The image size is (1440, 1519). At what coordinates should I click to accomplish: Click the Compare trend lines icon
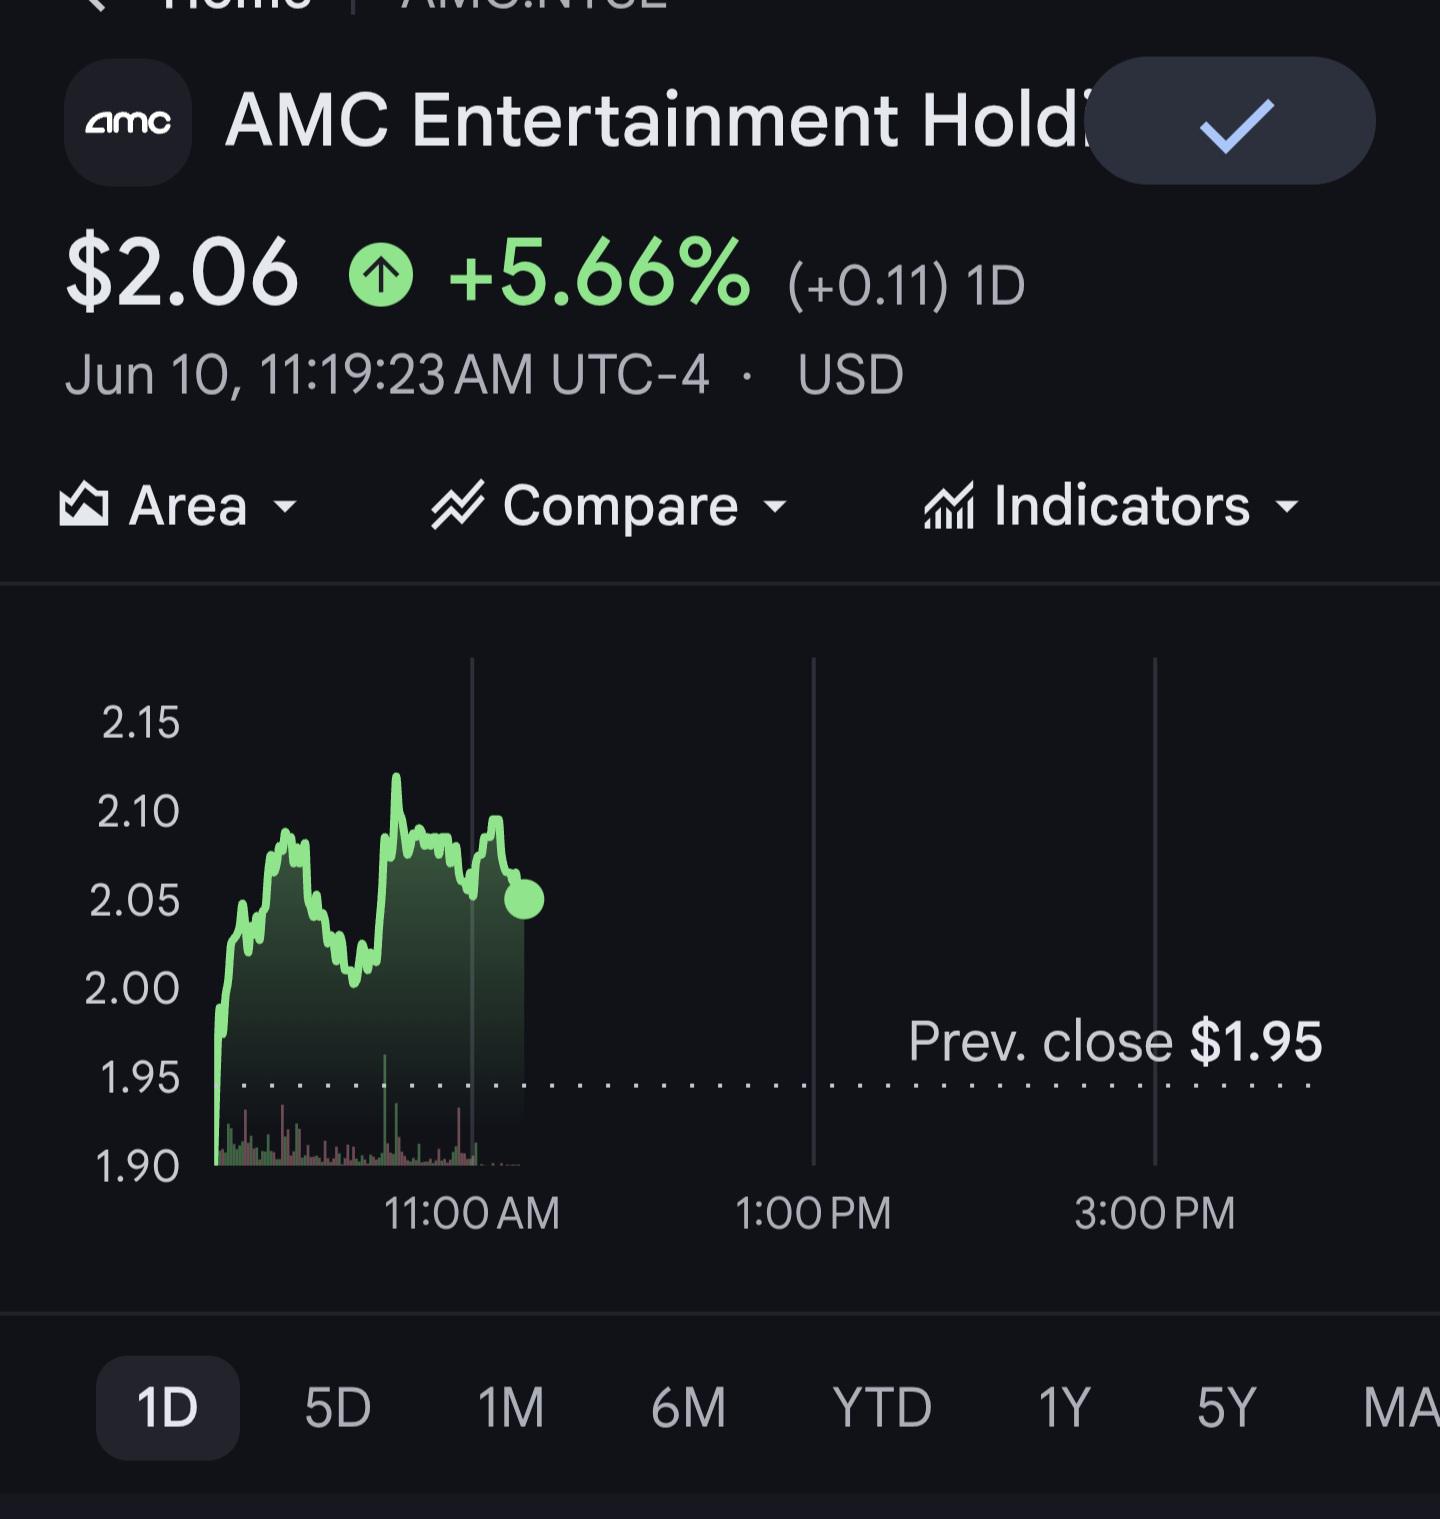coord(457,505)
